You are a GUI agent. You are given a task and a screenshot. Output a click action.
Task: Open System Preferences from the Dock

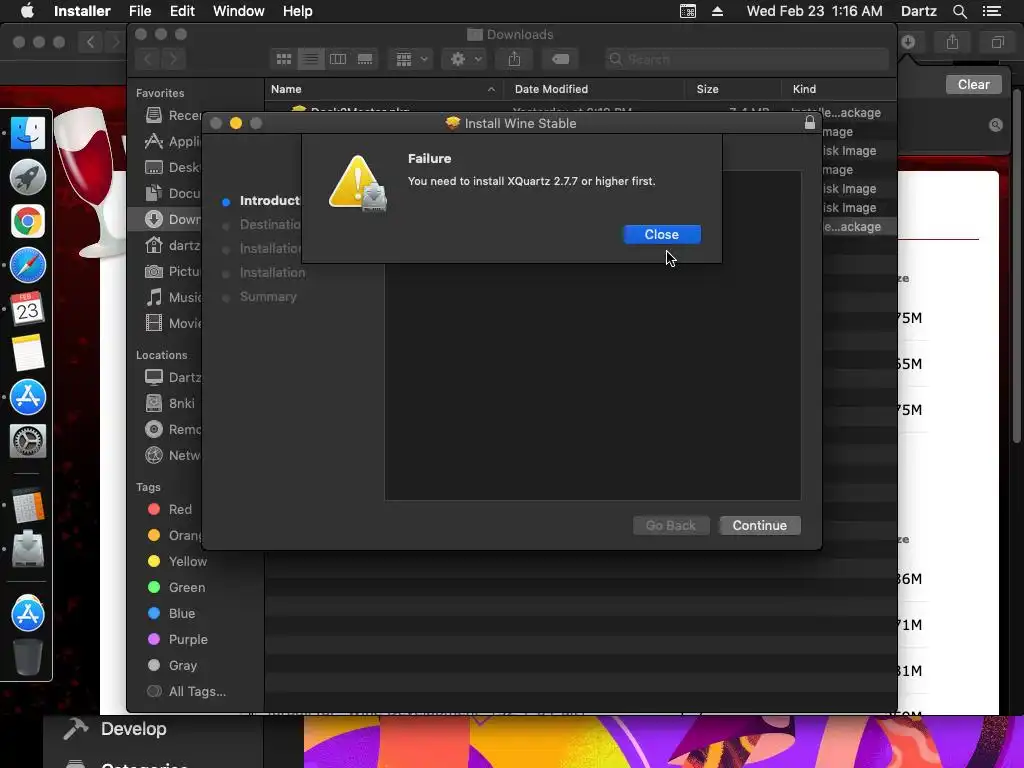pyautogui.click(x=27, y=441)
